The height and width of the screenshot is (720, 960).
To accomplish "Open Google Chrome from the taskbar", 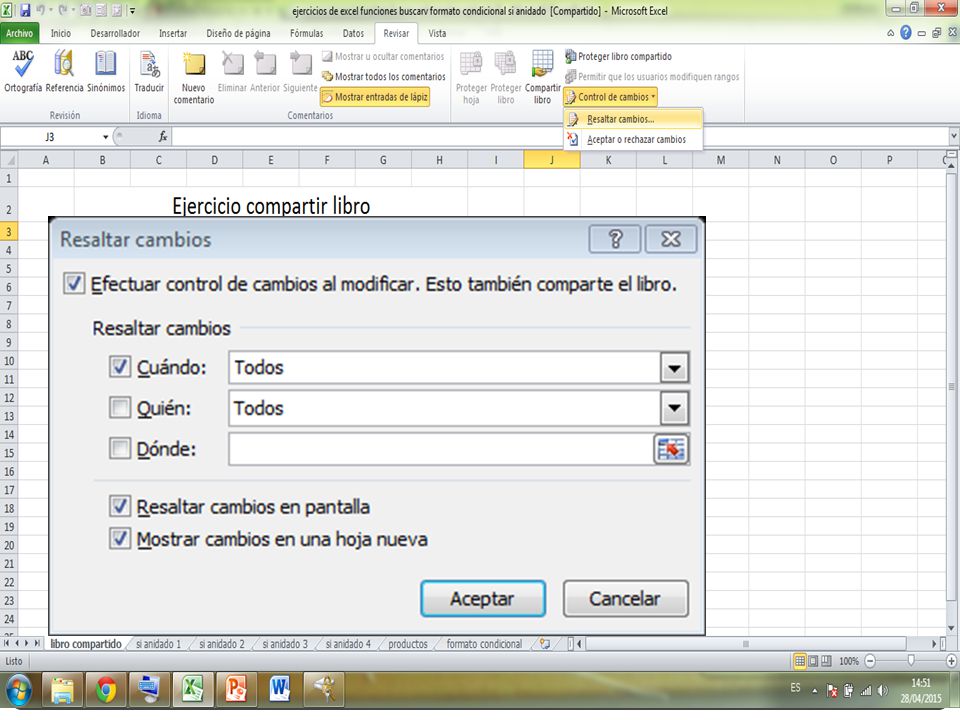I will tap(106, 690).
